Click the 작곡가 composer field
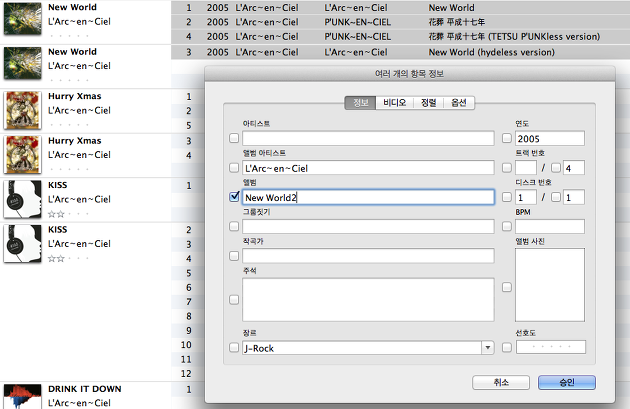Image resolution: width=630 pixels, height=409 pixels. [x=368, y=256]
